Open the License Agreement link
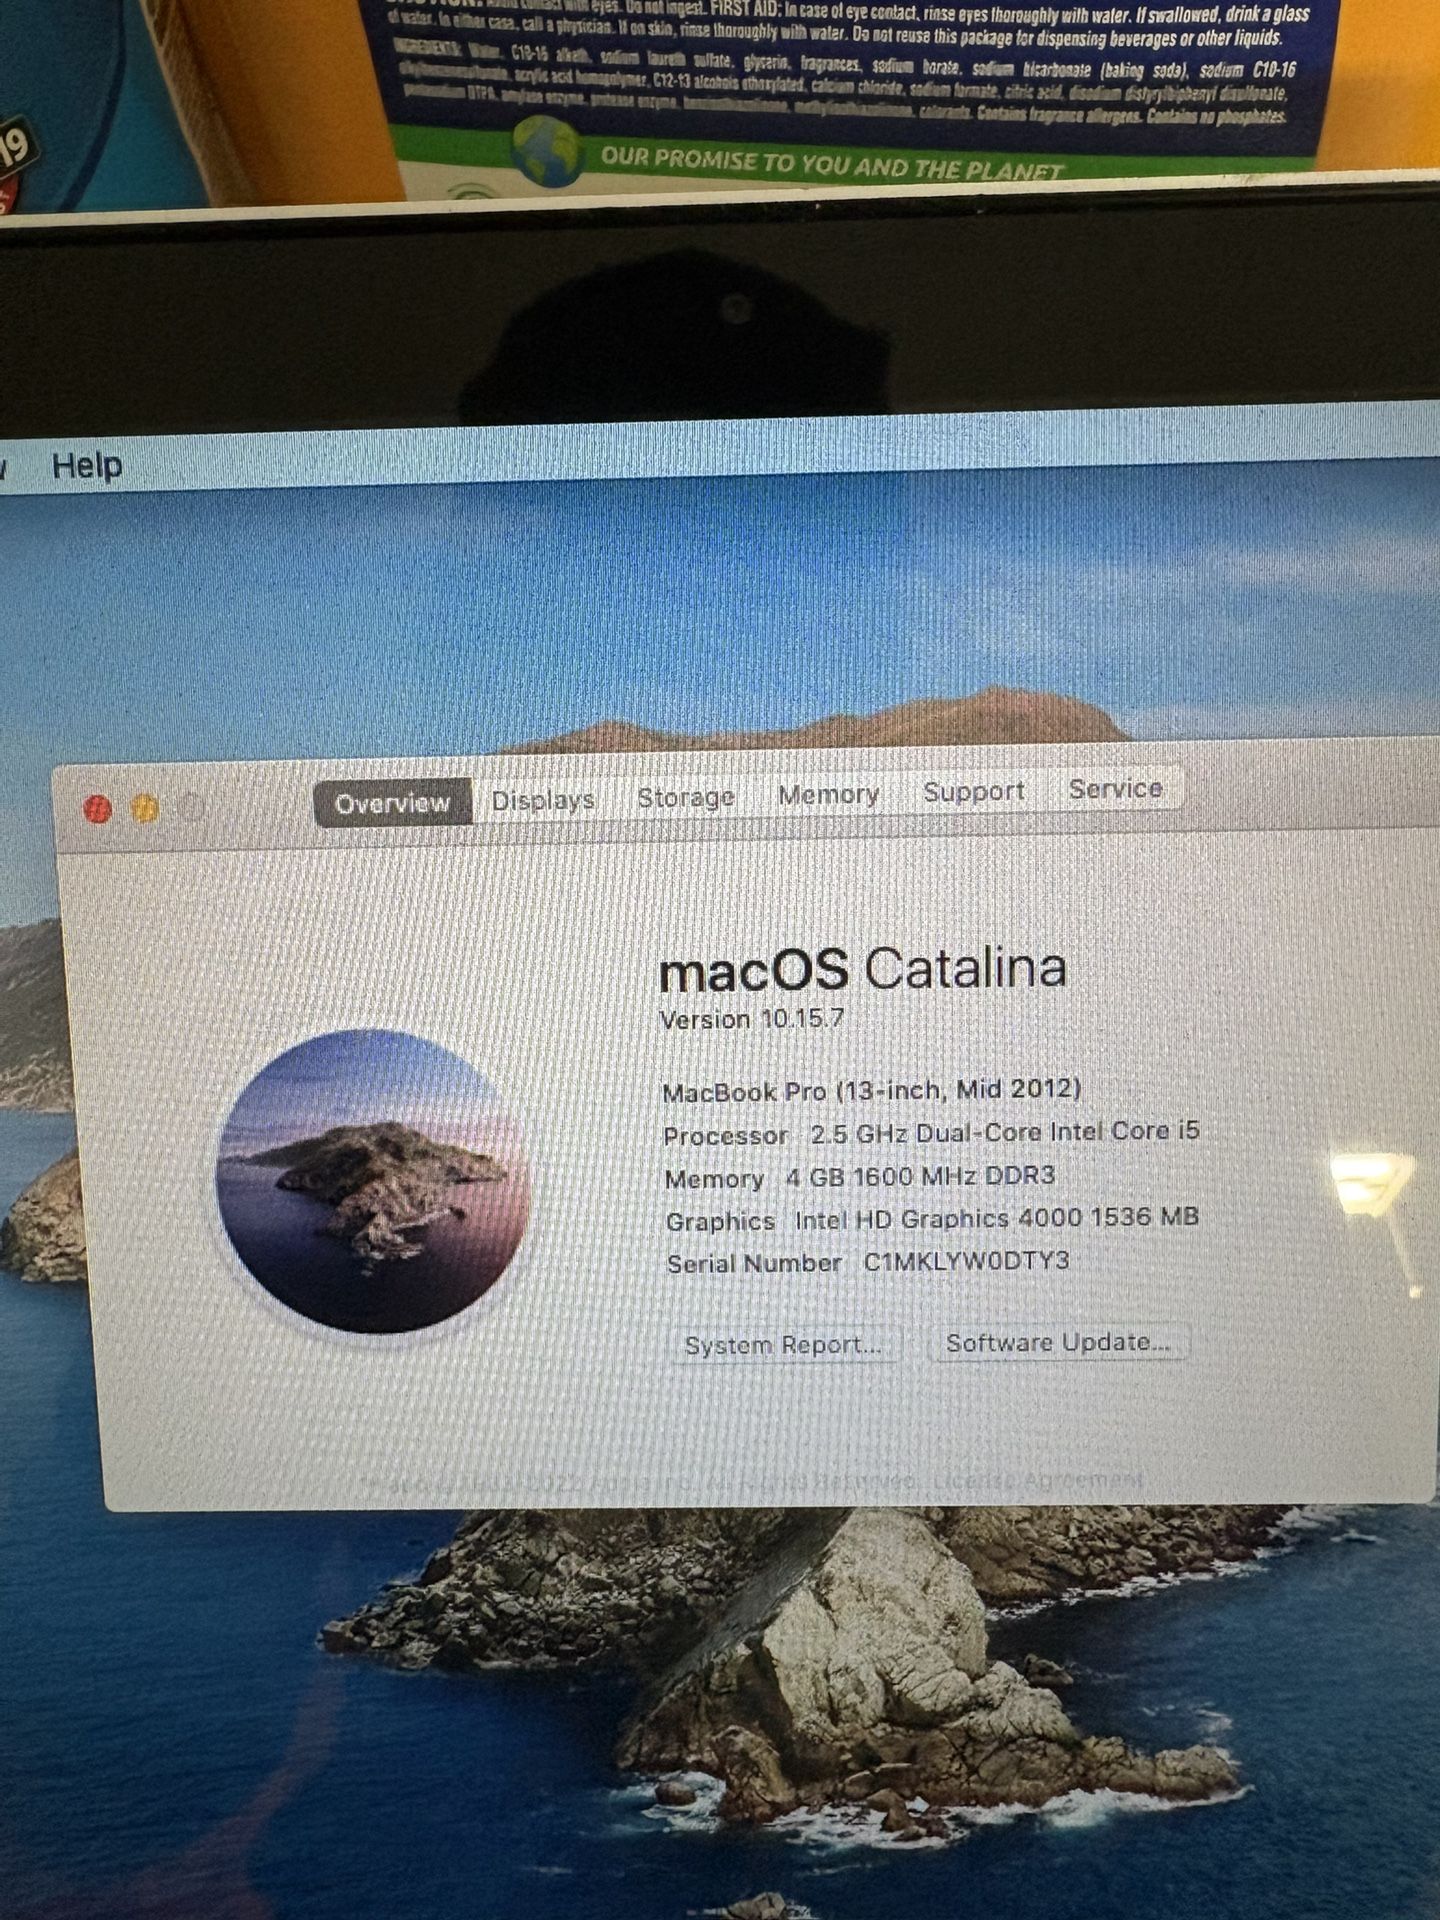The image size is (1440, 1920). [x=1037, y=1478]
